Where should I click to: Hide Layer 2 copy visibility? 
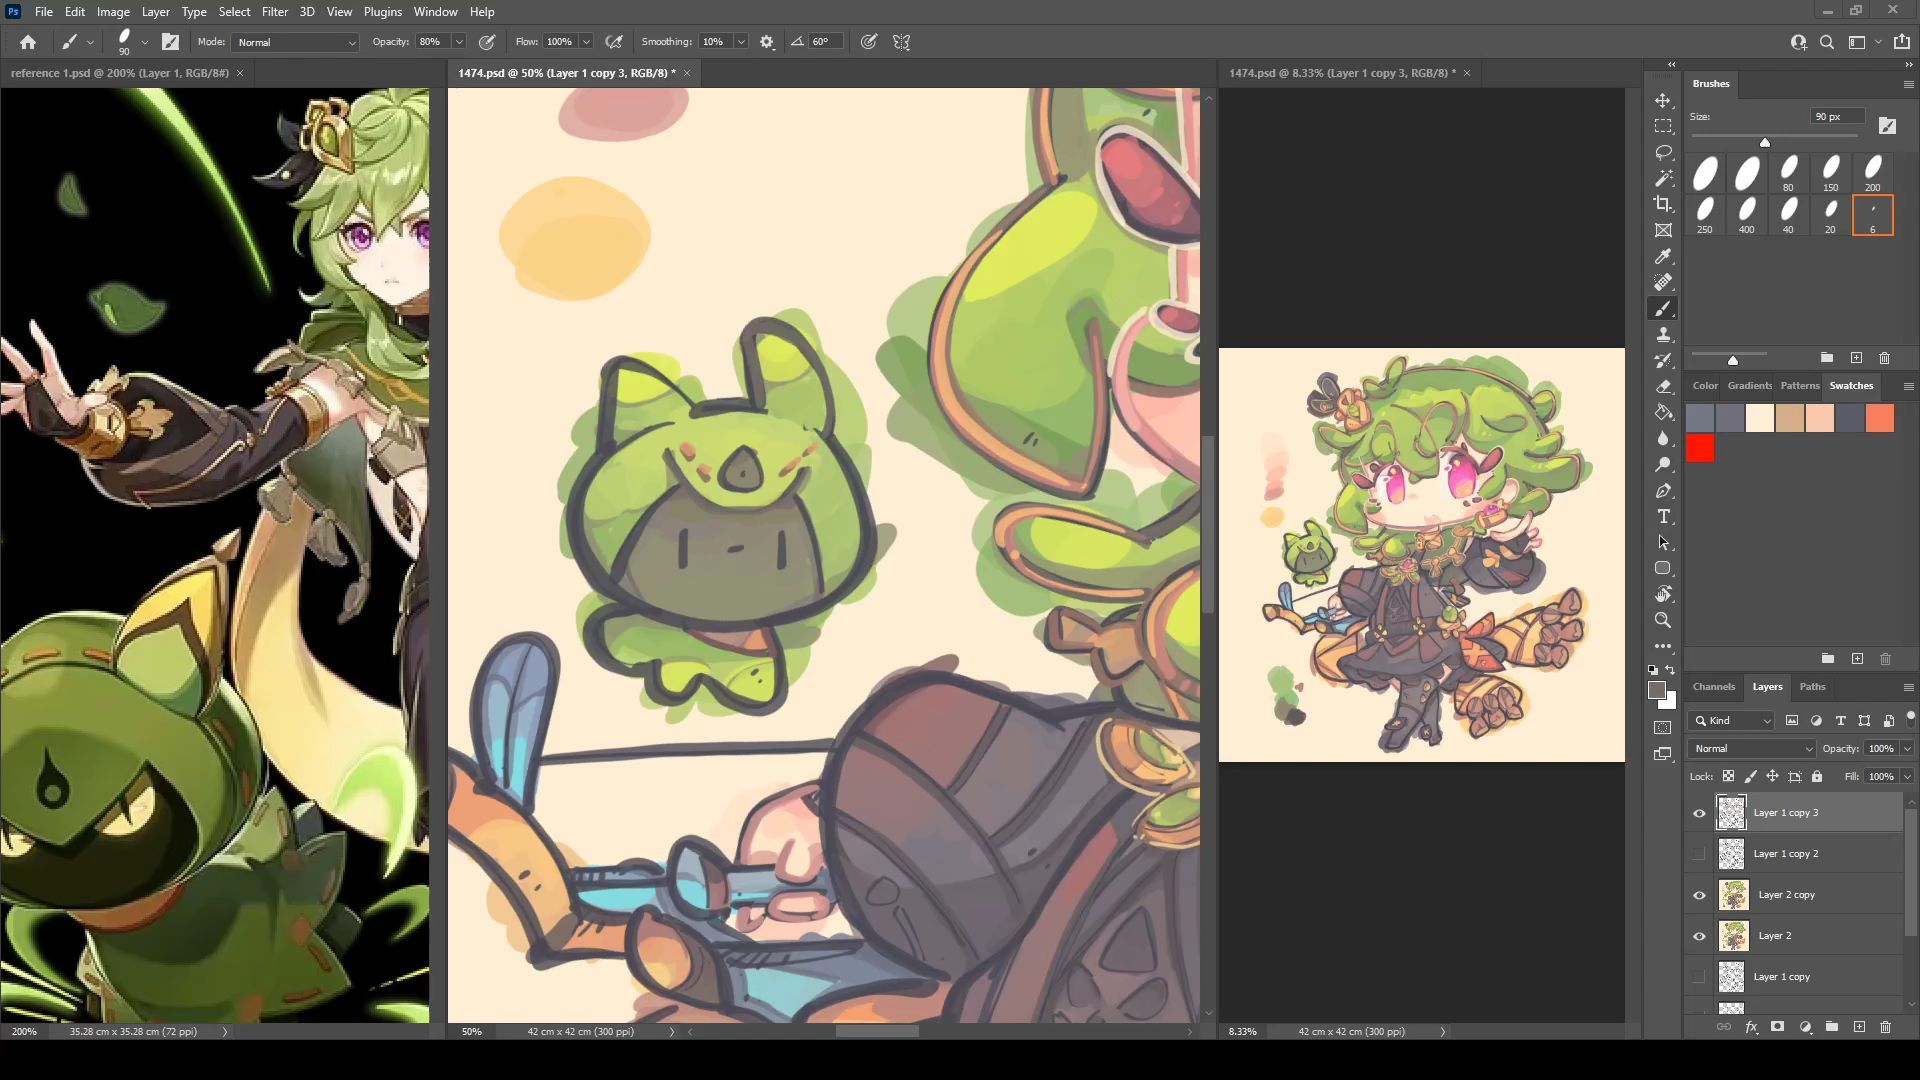[x=1699, y=895]
